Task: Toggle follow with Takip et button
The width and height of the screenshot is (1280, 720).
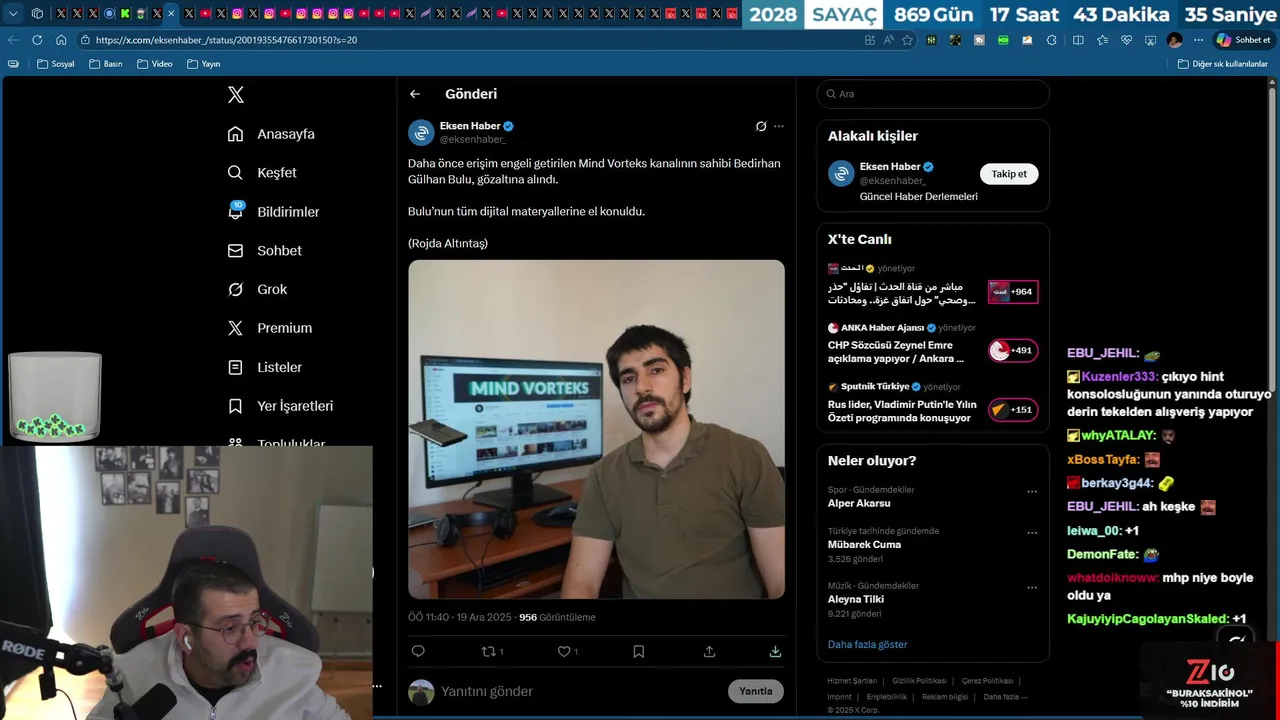Action: tap(1009, 174)
